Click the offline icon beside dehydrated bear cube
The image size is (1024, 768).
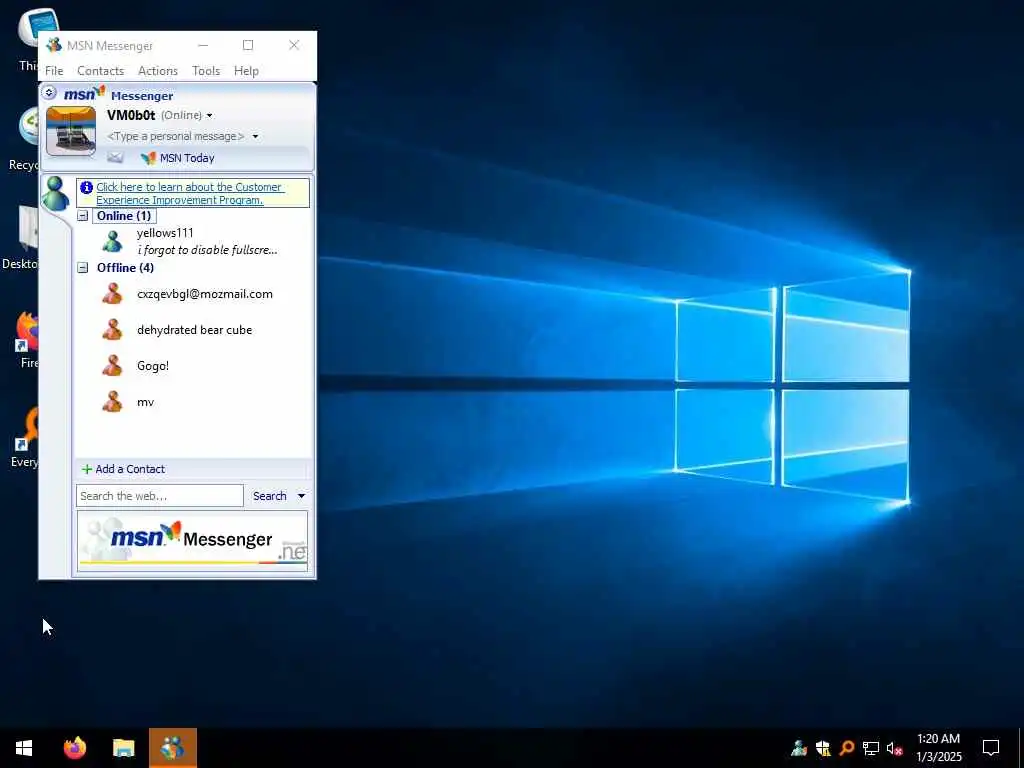click(112, 330)
